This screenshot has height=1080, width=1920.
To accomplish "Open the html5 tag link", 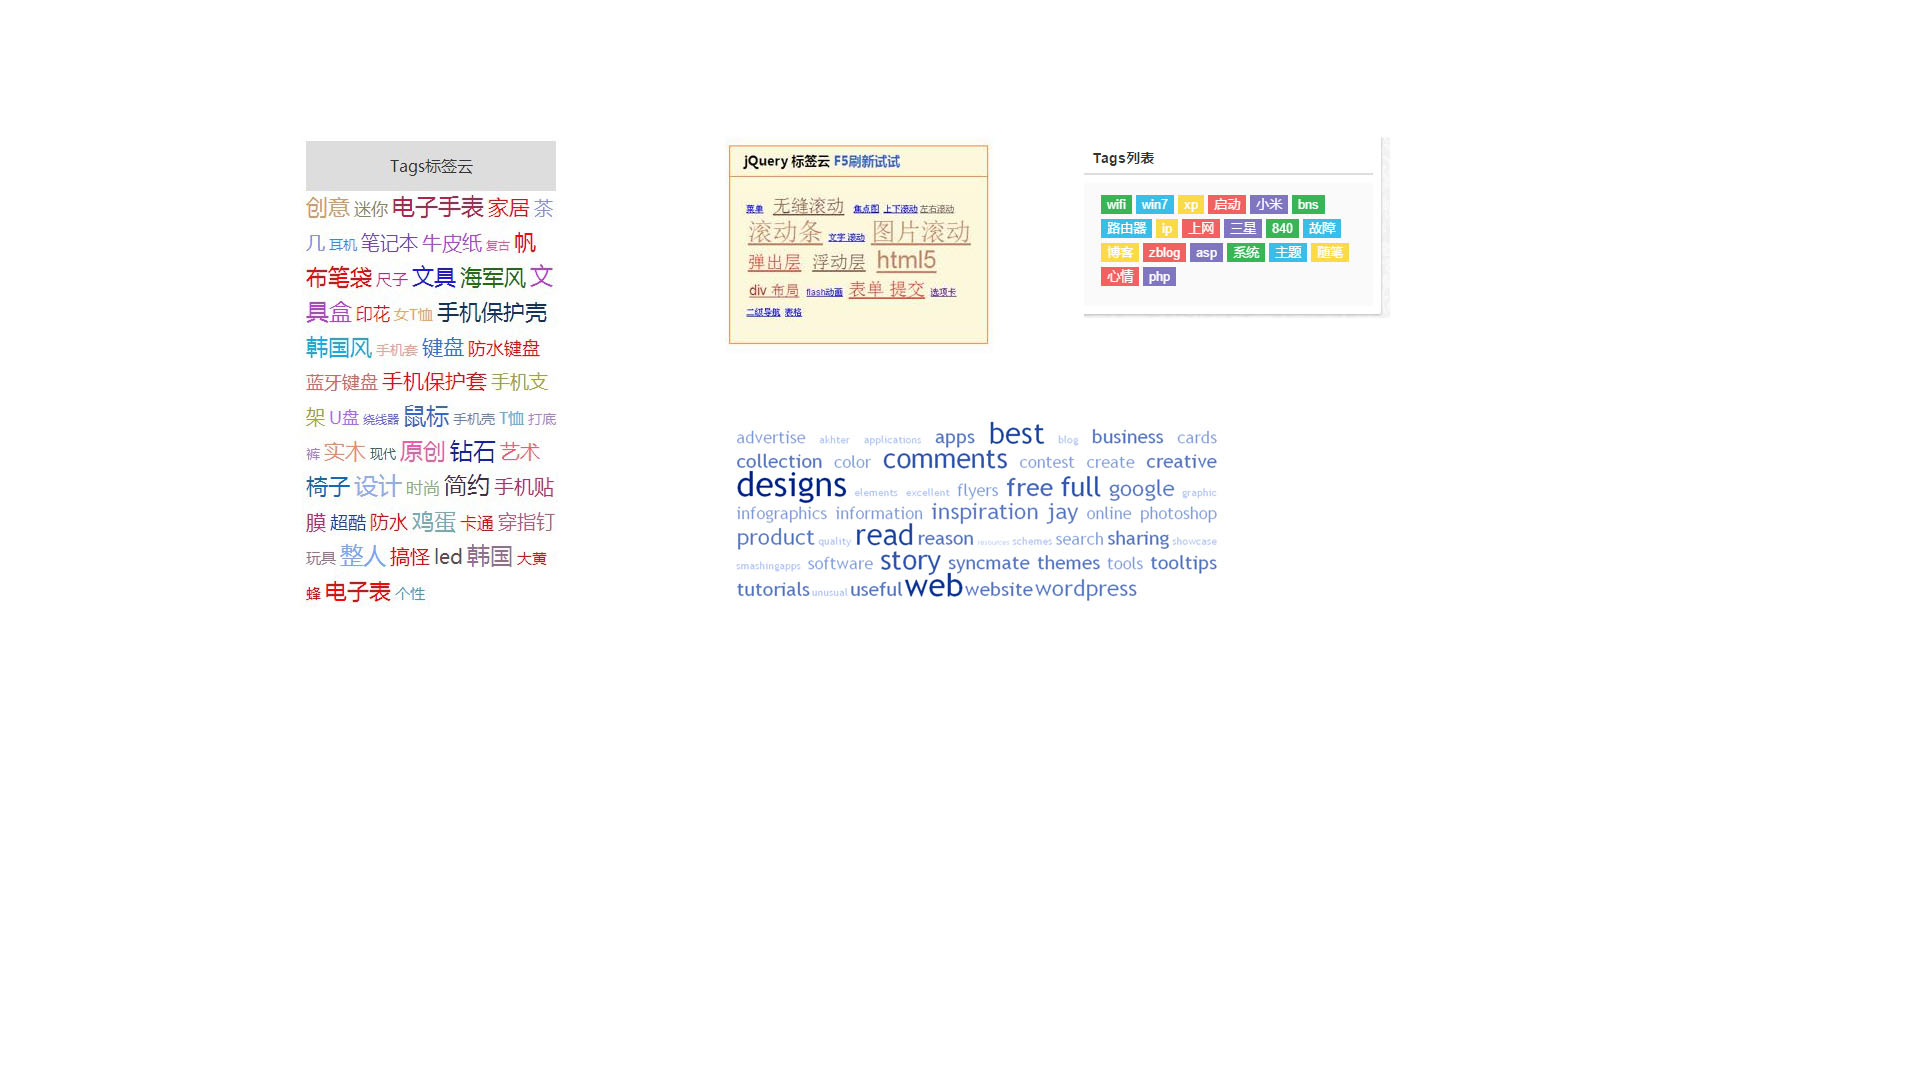I will click(x=906, y=261).
